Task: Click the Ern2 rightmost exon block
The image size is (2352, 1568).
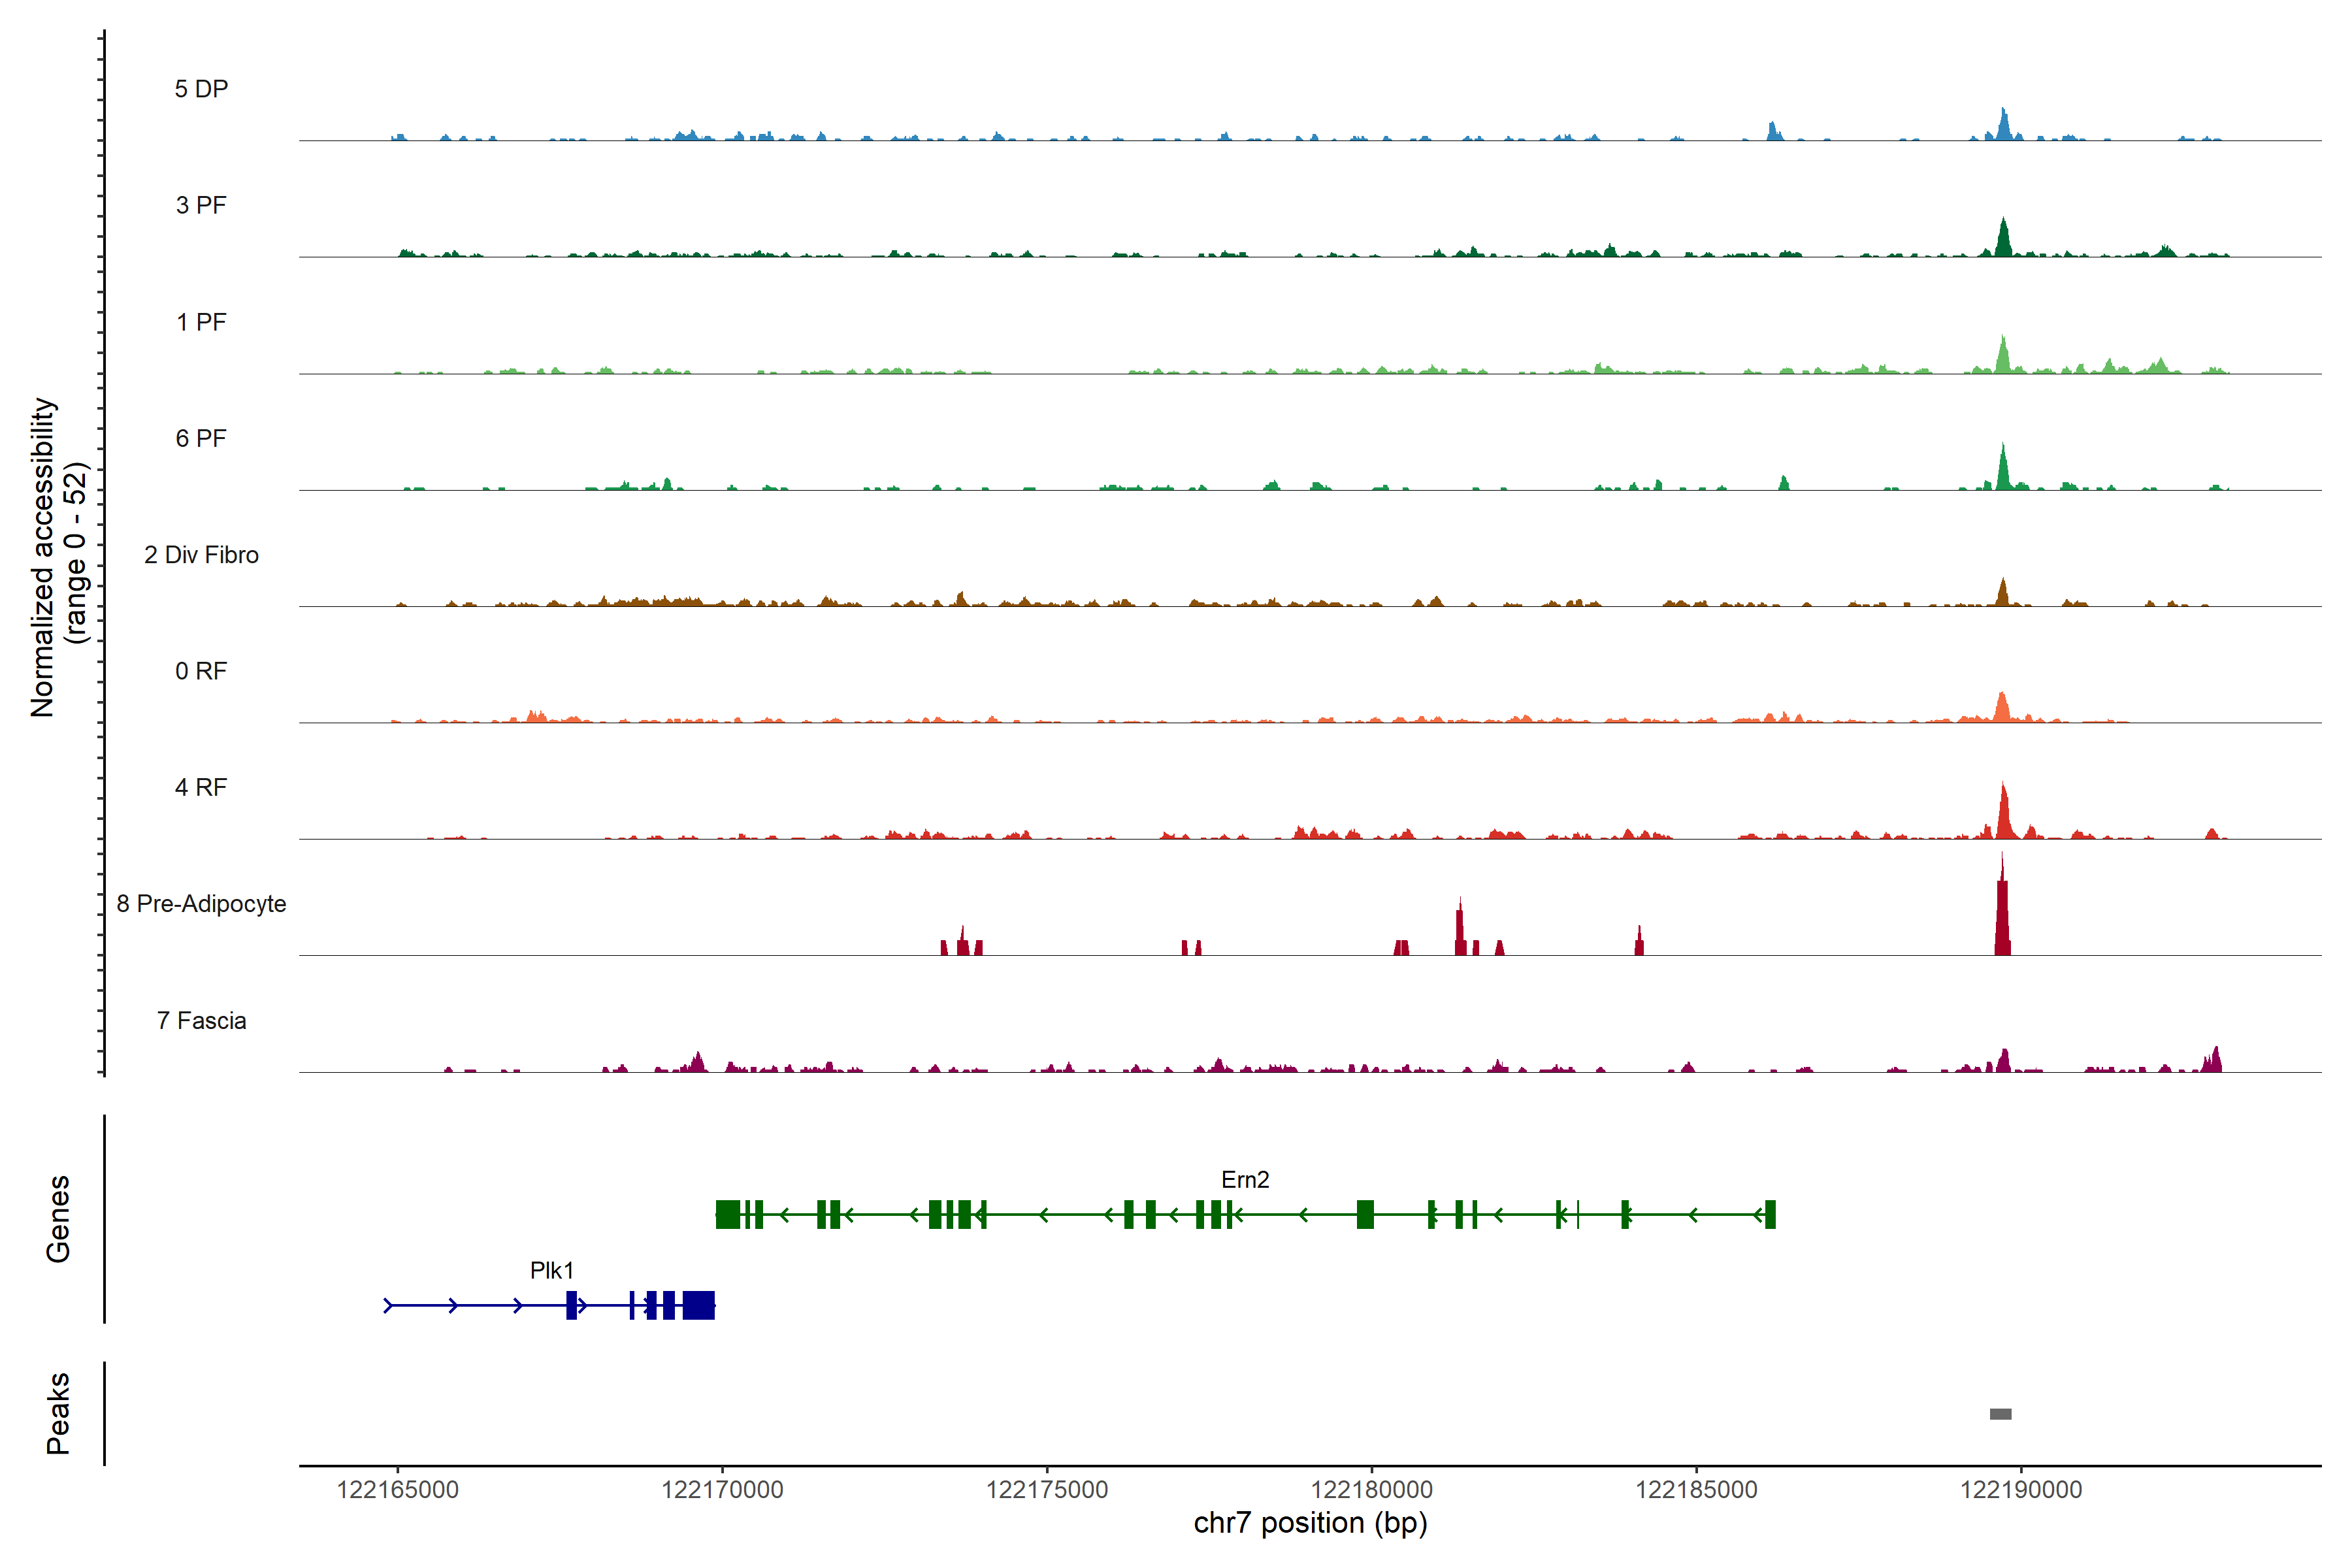Action: pos(1770,1214)
